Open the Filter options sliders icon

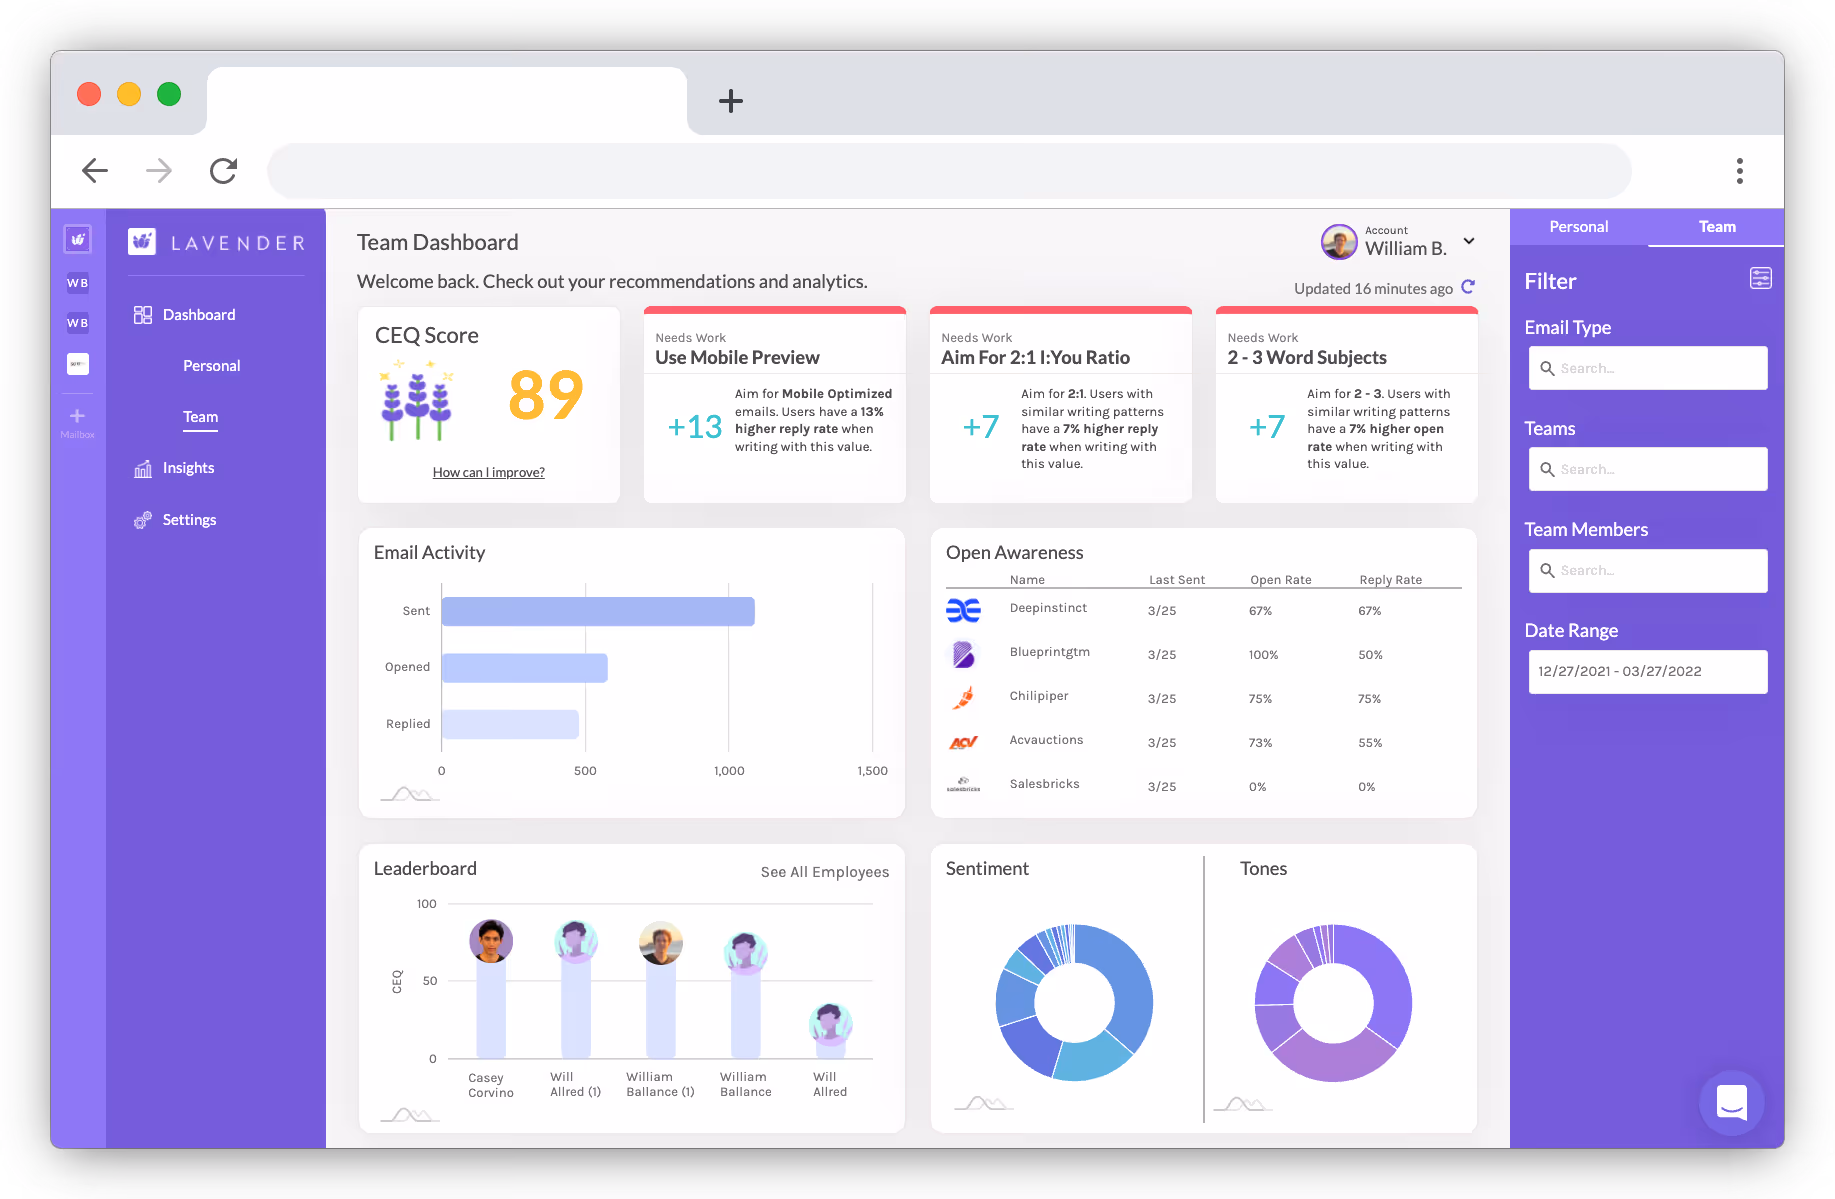1760,278
